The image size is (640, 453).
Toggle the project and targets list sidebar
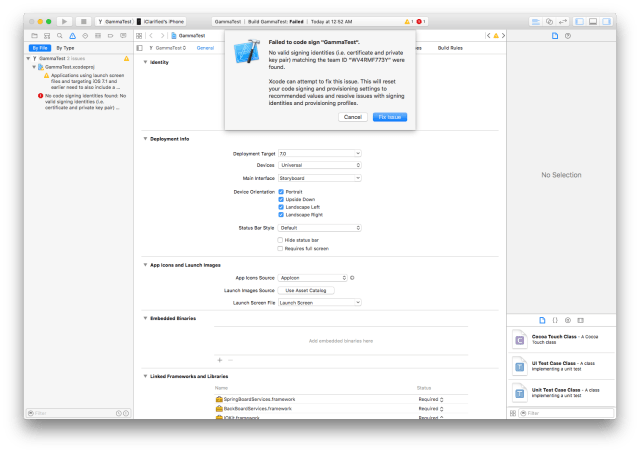tap(140, 48)
